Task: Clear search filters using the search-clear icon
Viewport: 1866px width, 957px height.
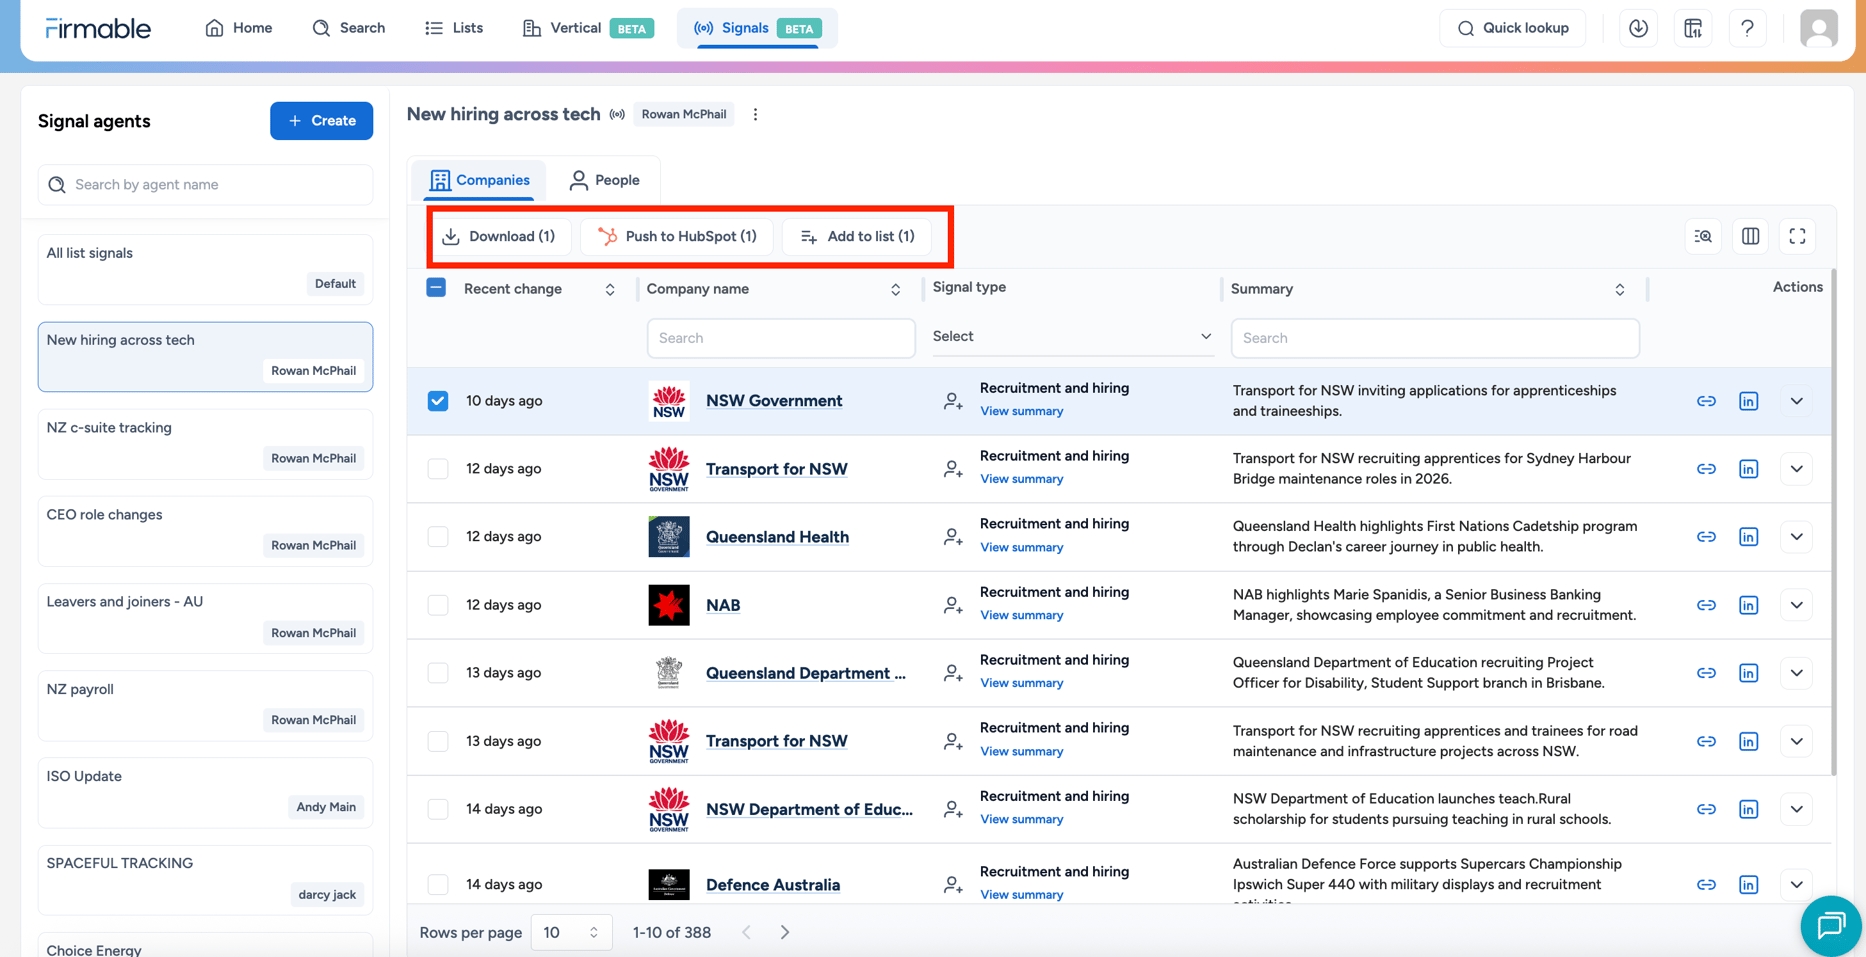Action: point(1703,236)
